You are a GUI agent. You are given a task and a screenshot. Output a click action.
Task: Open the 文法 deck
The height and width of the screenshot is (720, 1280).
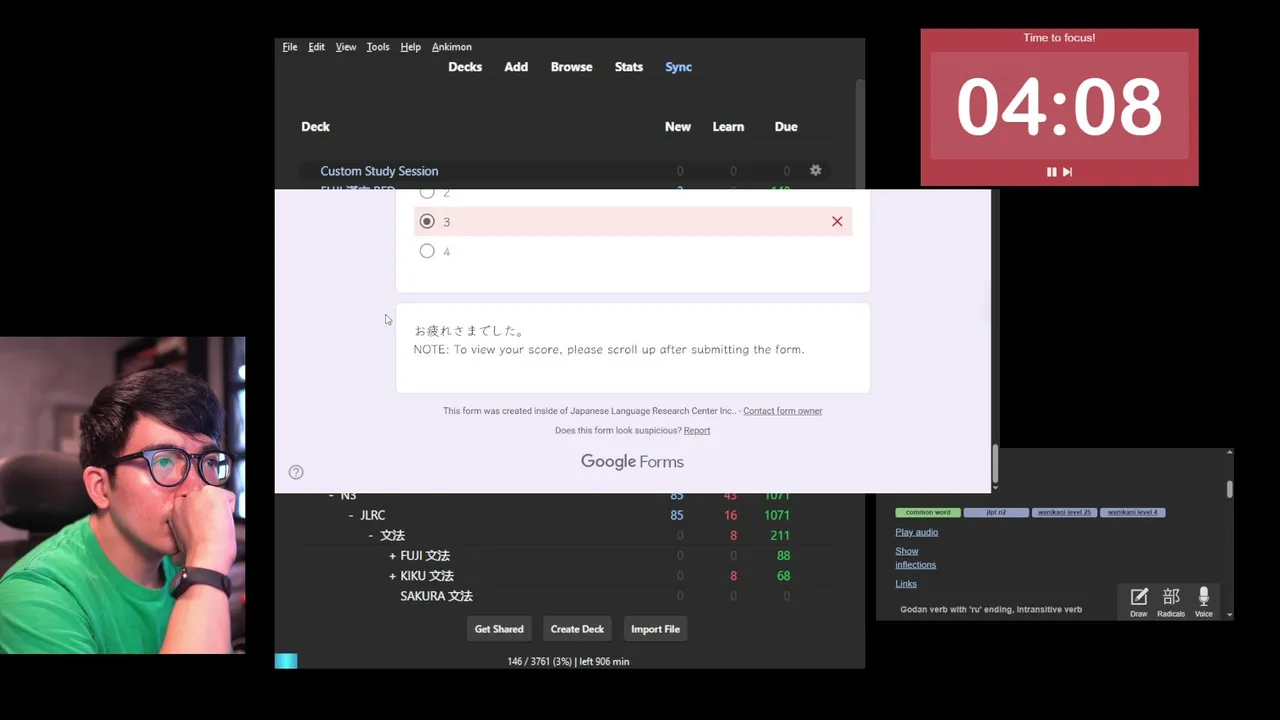coord(392,535)
